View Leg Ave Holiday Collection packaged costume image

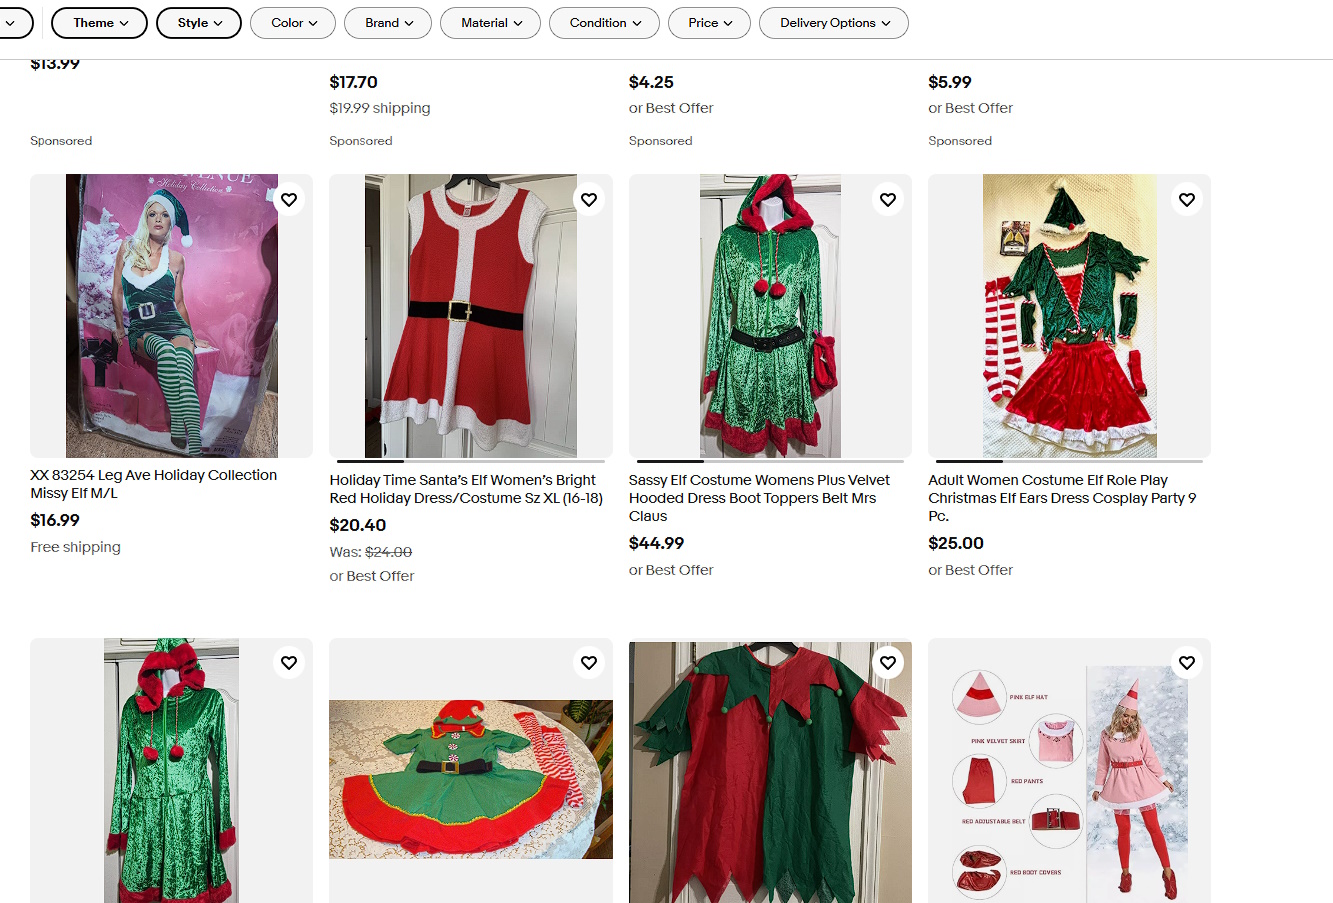tap(171, 316)
